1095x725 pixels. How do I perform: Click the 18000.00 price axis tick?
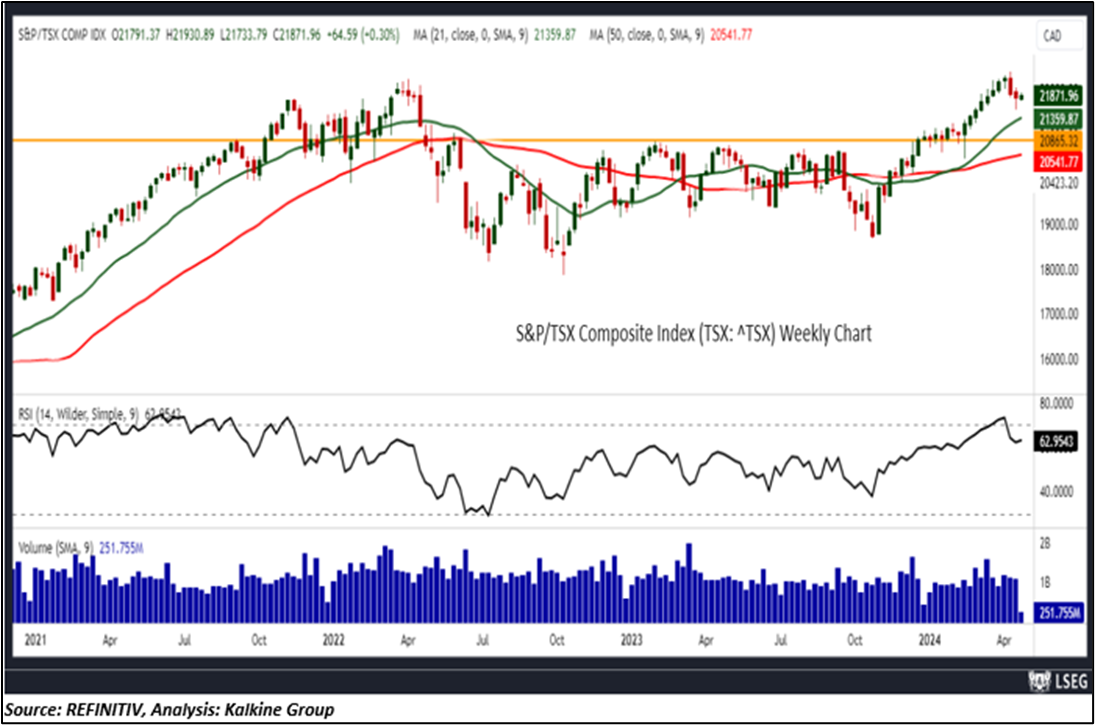point(1059,270)
